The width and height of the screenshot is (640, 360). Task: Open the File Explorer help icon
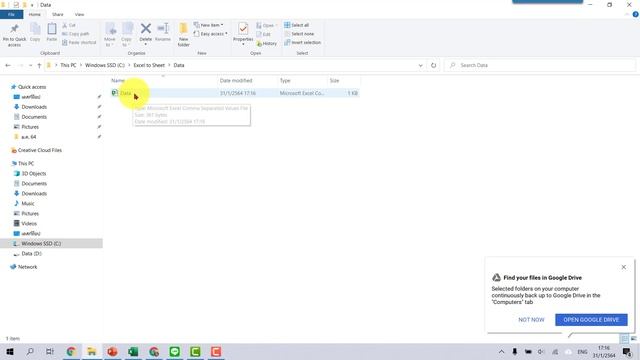point(636,14)
